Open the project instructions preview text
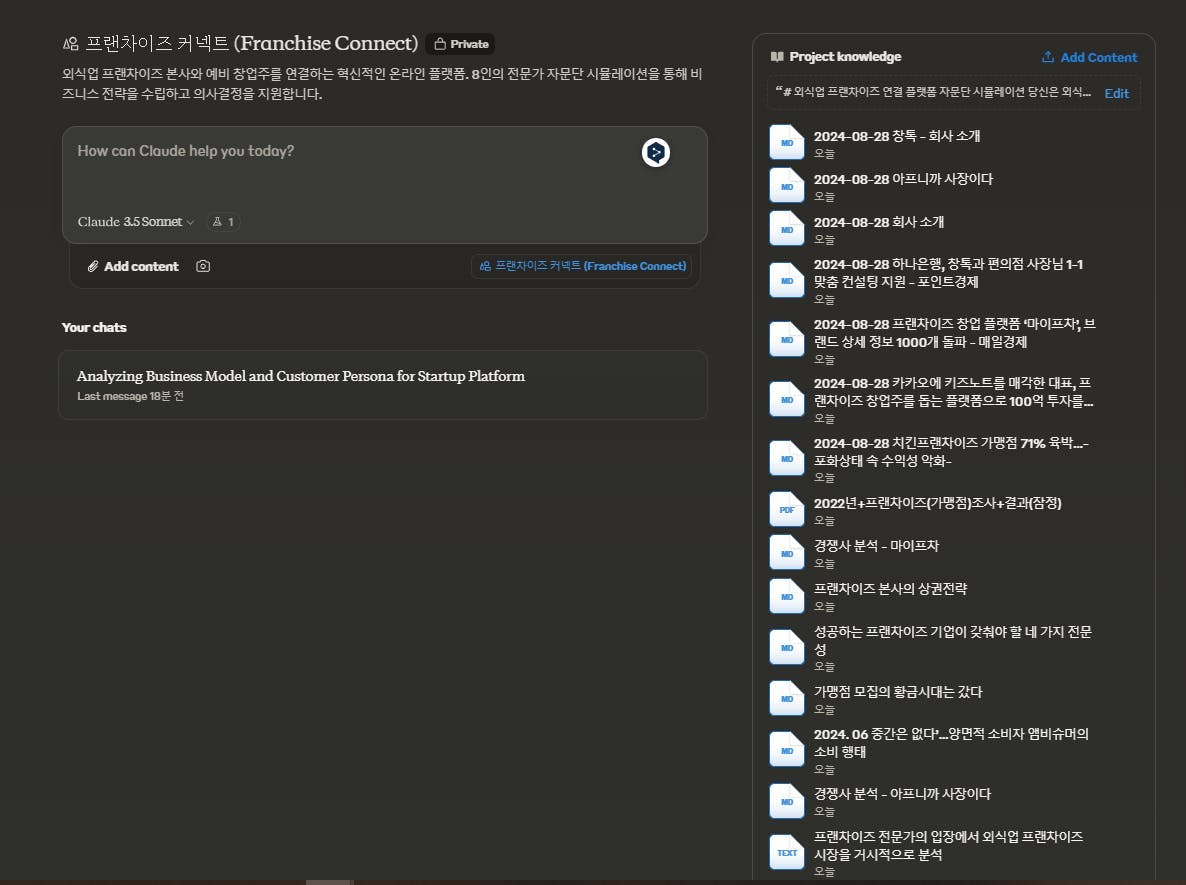This screenshot has width=1186, height=885. pyautogui.click(x=933, y=92)
